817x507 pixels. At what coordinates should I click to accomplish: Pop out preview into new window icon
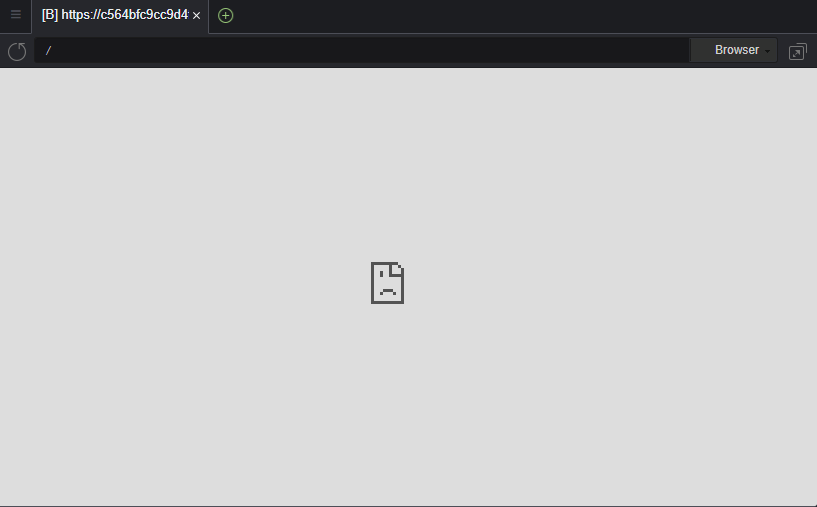[x=797, y=52]
